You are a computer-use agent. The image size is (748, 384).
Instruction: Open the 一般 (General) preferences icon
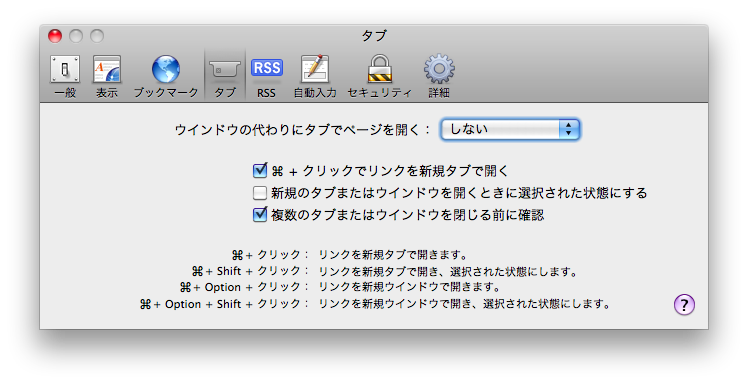point(65,70)
